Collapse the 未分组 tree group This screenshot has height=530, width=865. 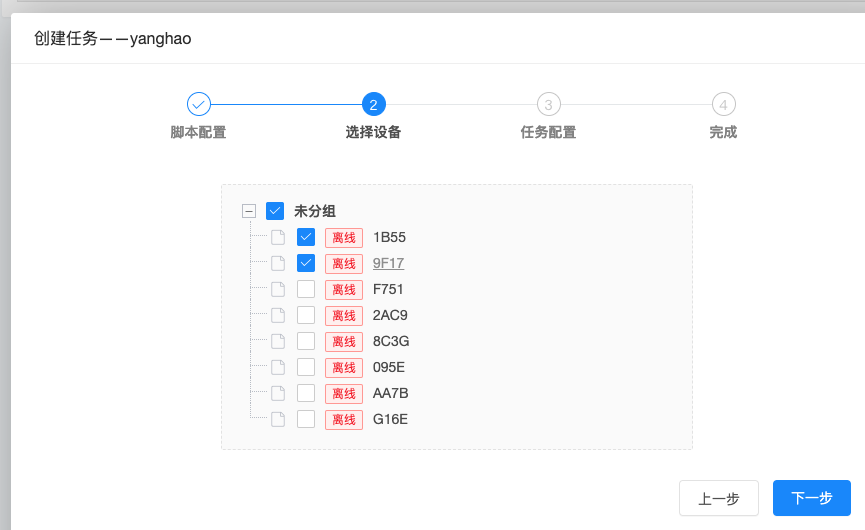tap(249, 211)
